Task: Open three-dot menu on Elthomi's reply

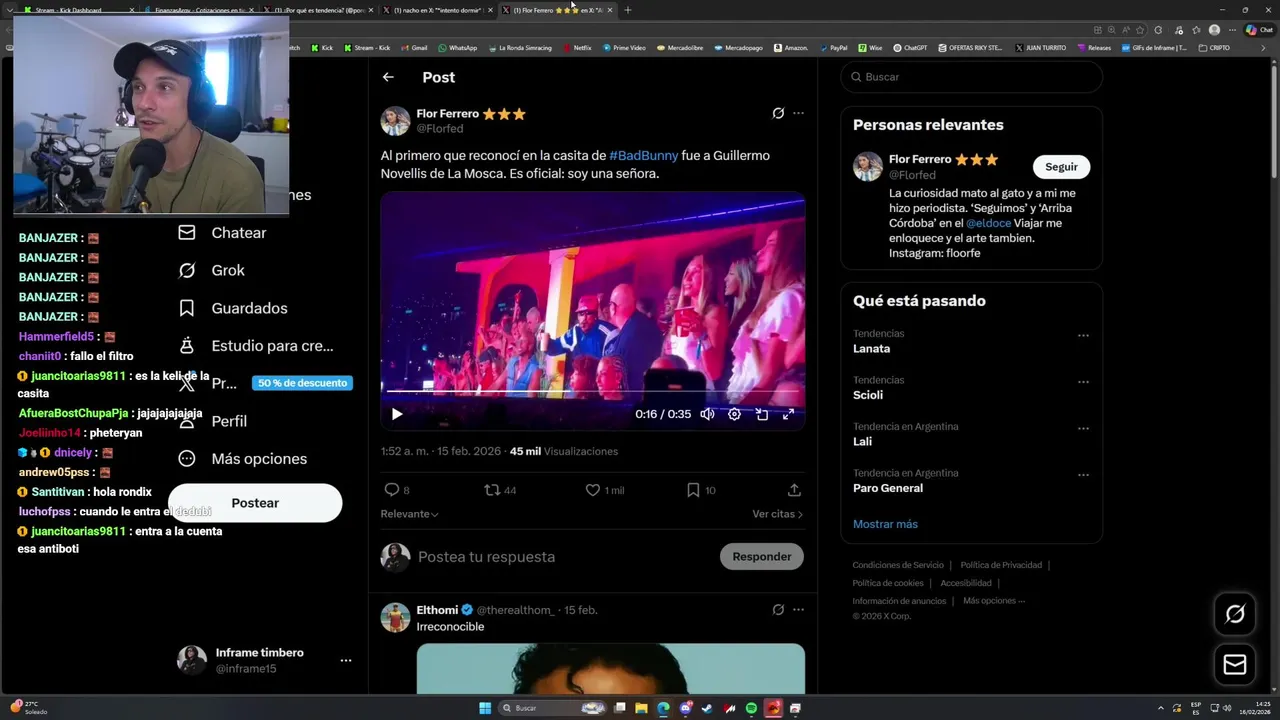Action: 798,610
